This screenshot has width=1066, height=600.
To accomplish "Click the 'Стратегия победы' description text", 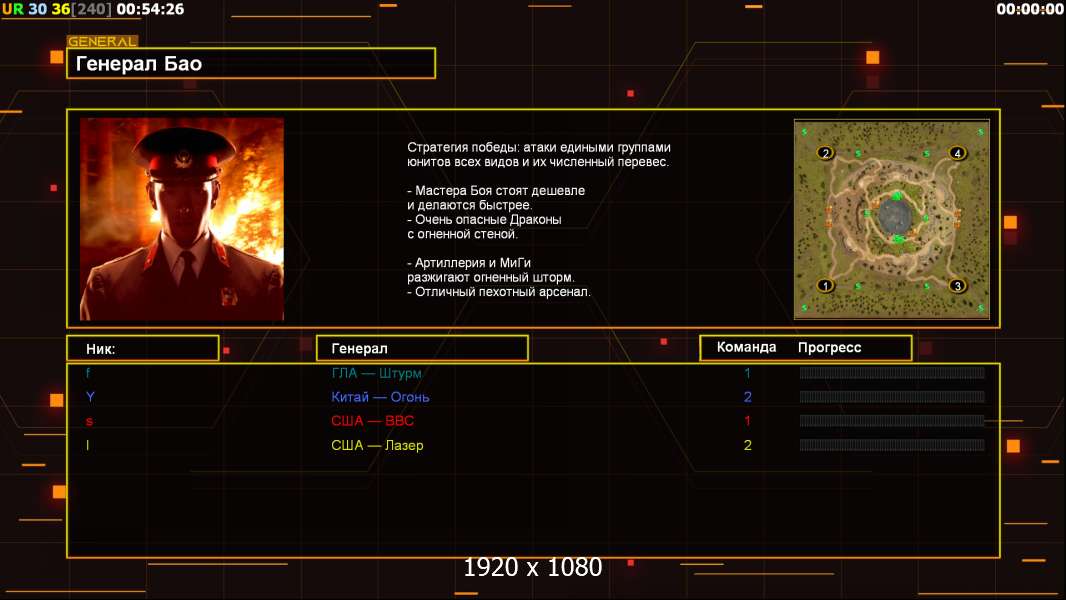I will click(538, 154).
